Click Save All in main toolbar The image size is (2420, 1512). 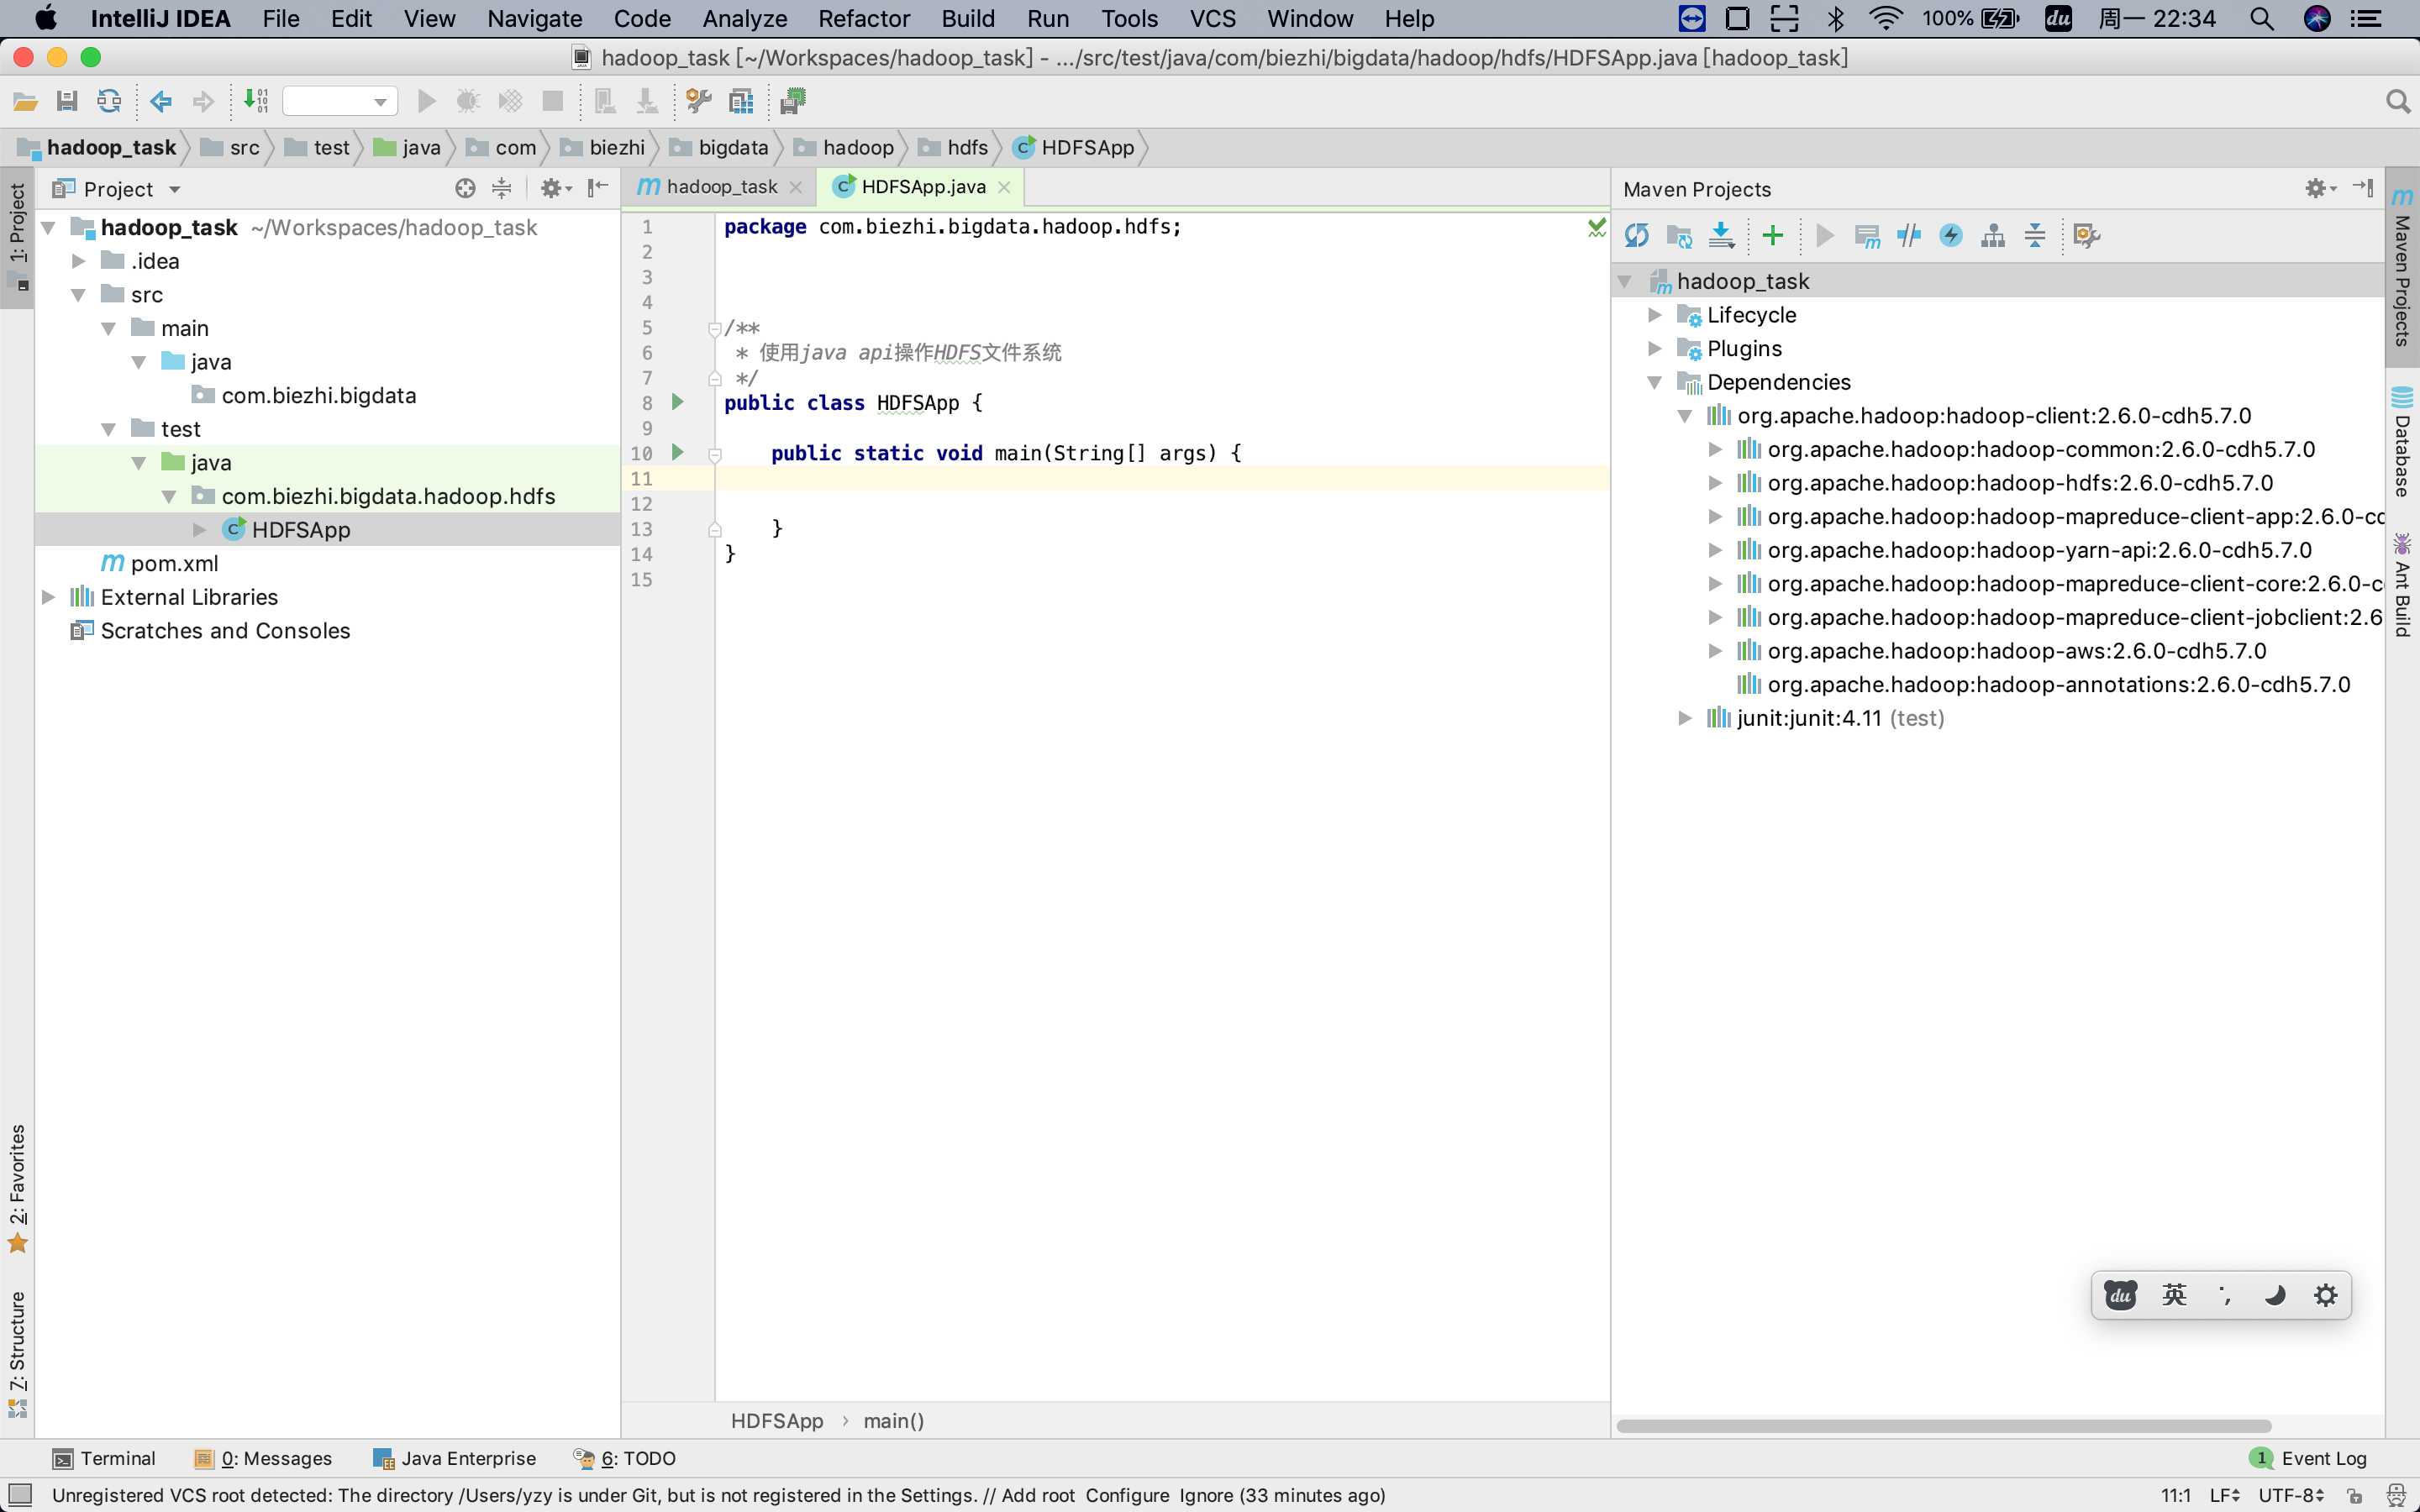pos(67,101)
